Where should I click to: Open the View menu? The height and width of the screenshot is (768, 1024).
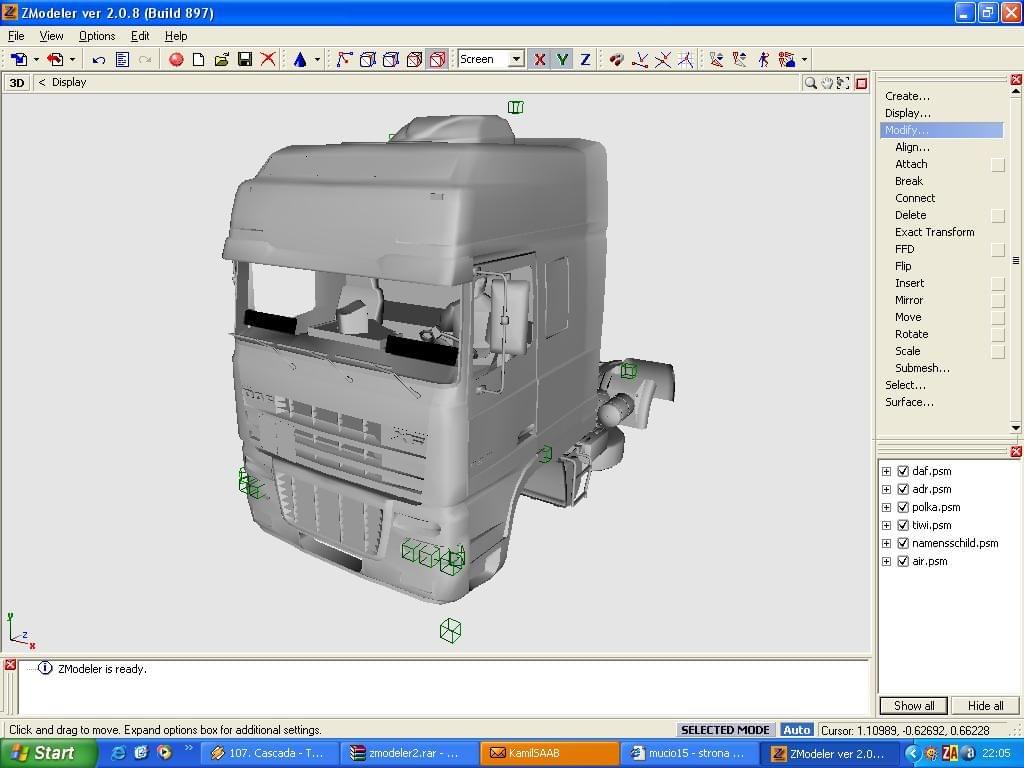point(52,36)
